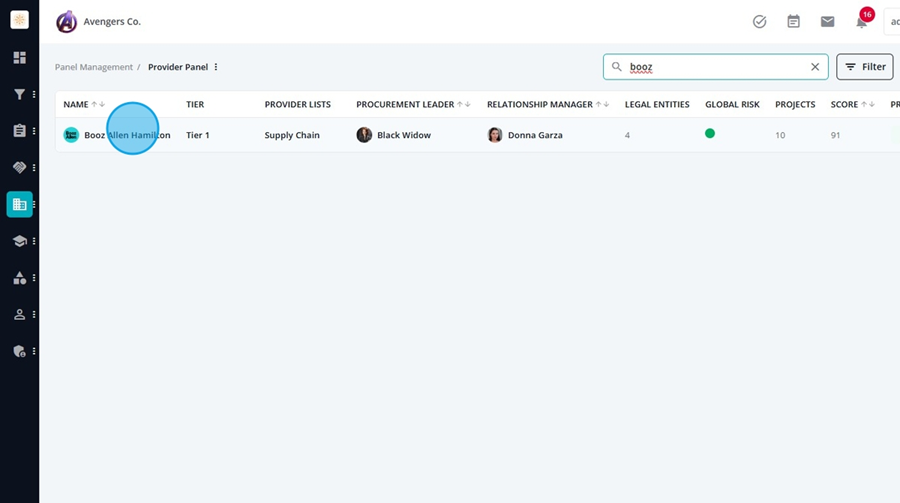Go to Panel Management breadcrumb

coord(94,67)
